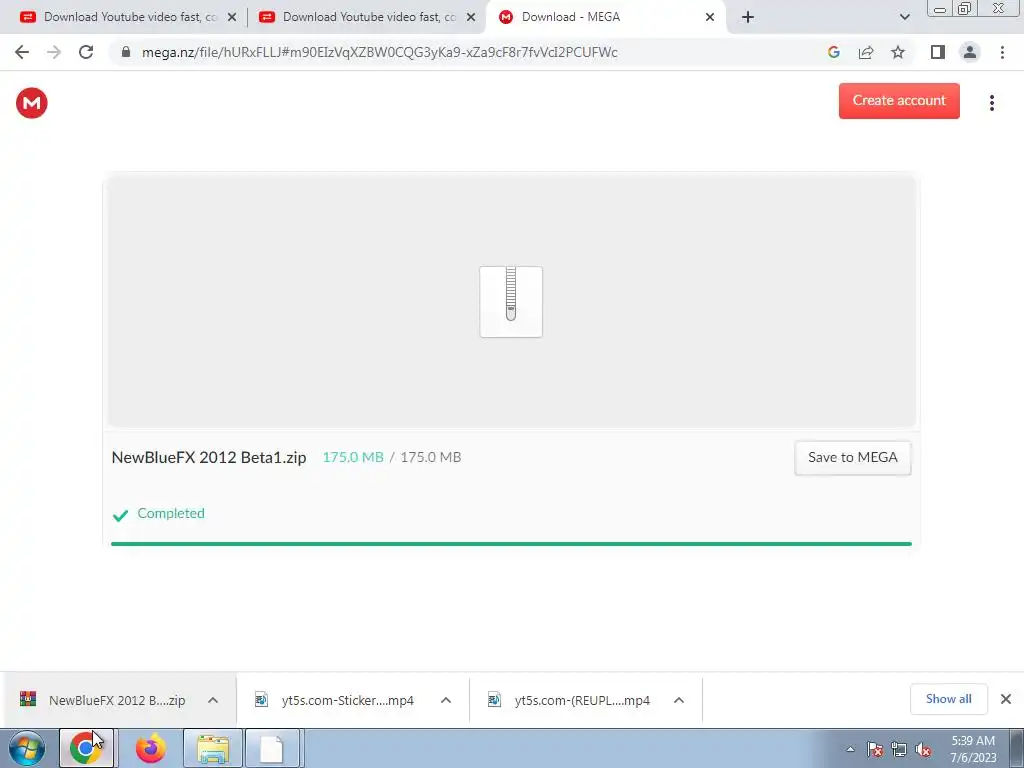Screen dimensions: 1024x768
Task: Click the green download progress bar
Action: (x=511, y=543)
